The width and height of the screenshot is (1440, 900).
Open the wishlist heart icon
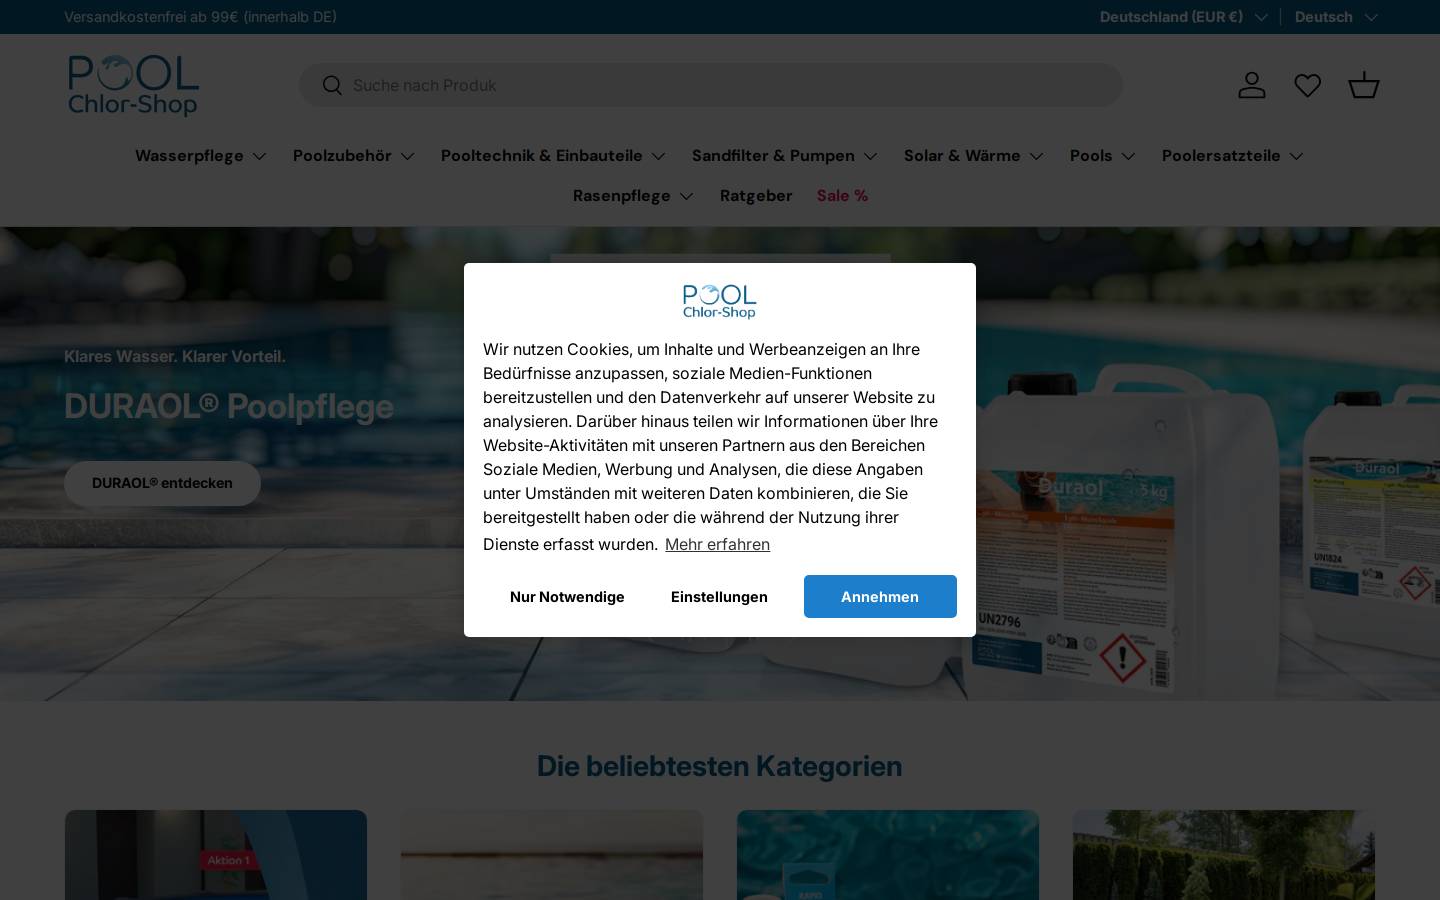tap(1308, 85)
